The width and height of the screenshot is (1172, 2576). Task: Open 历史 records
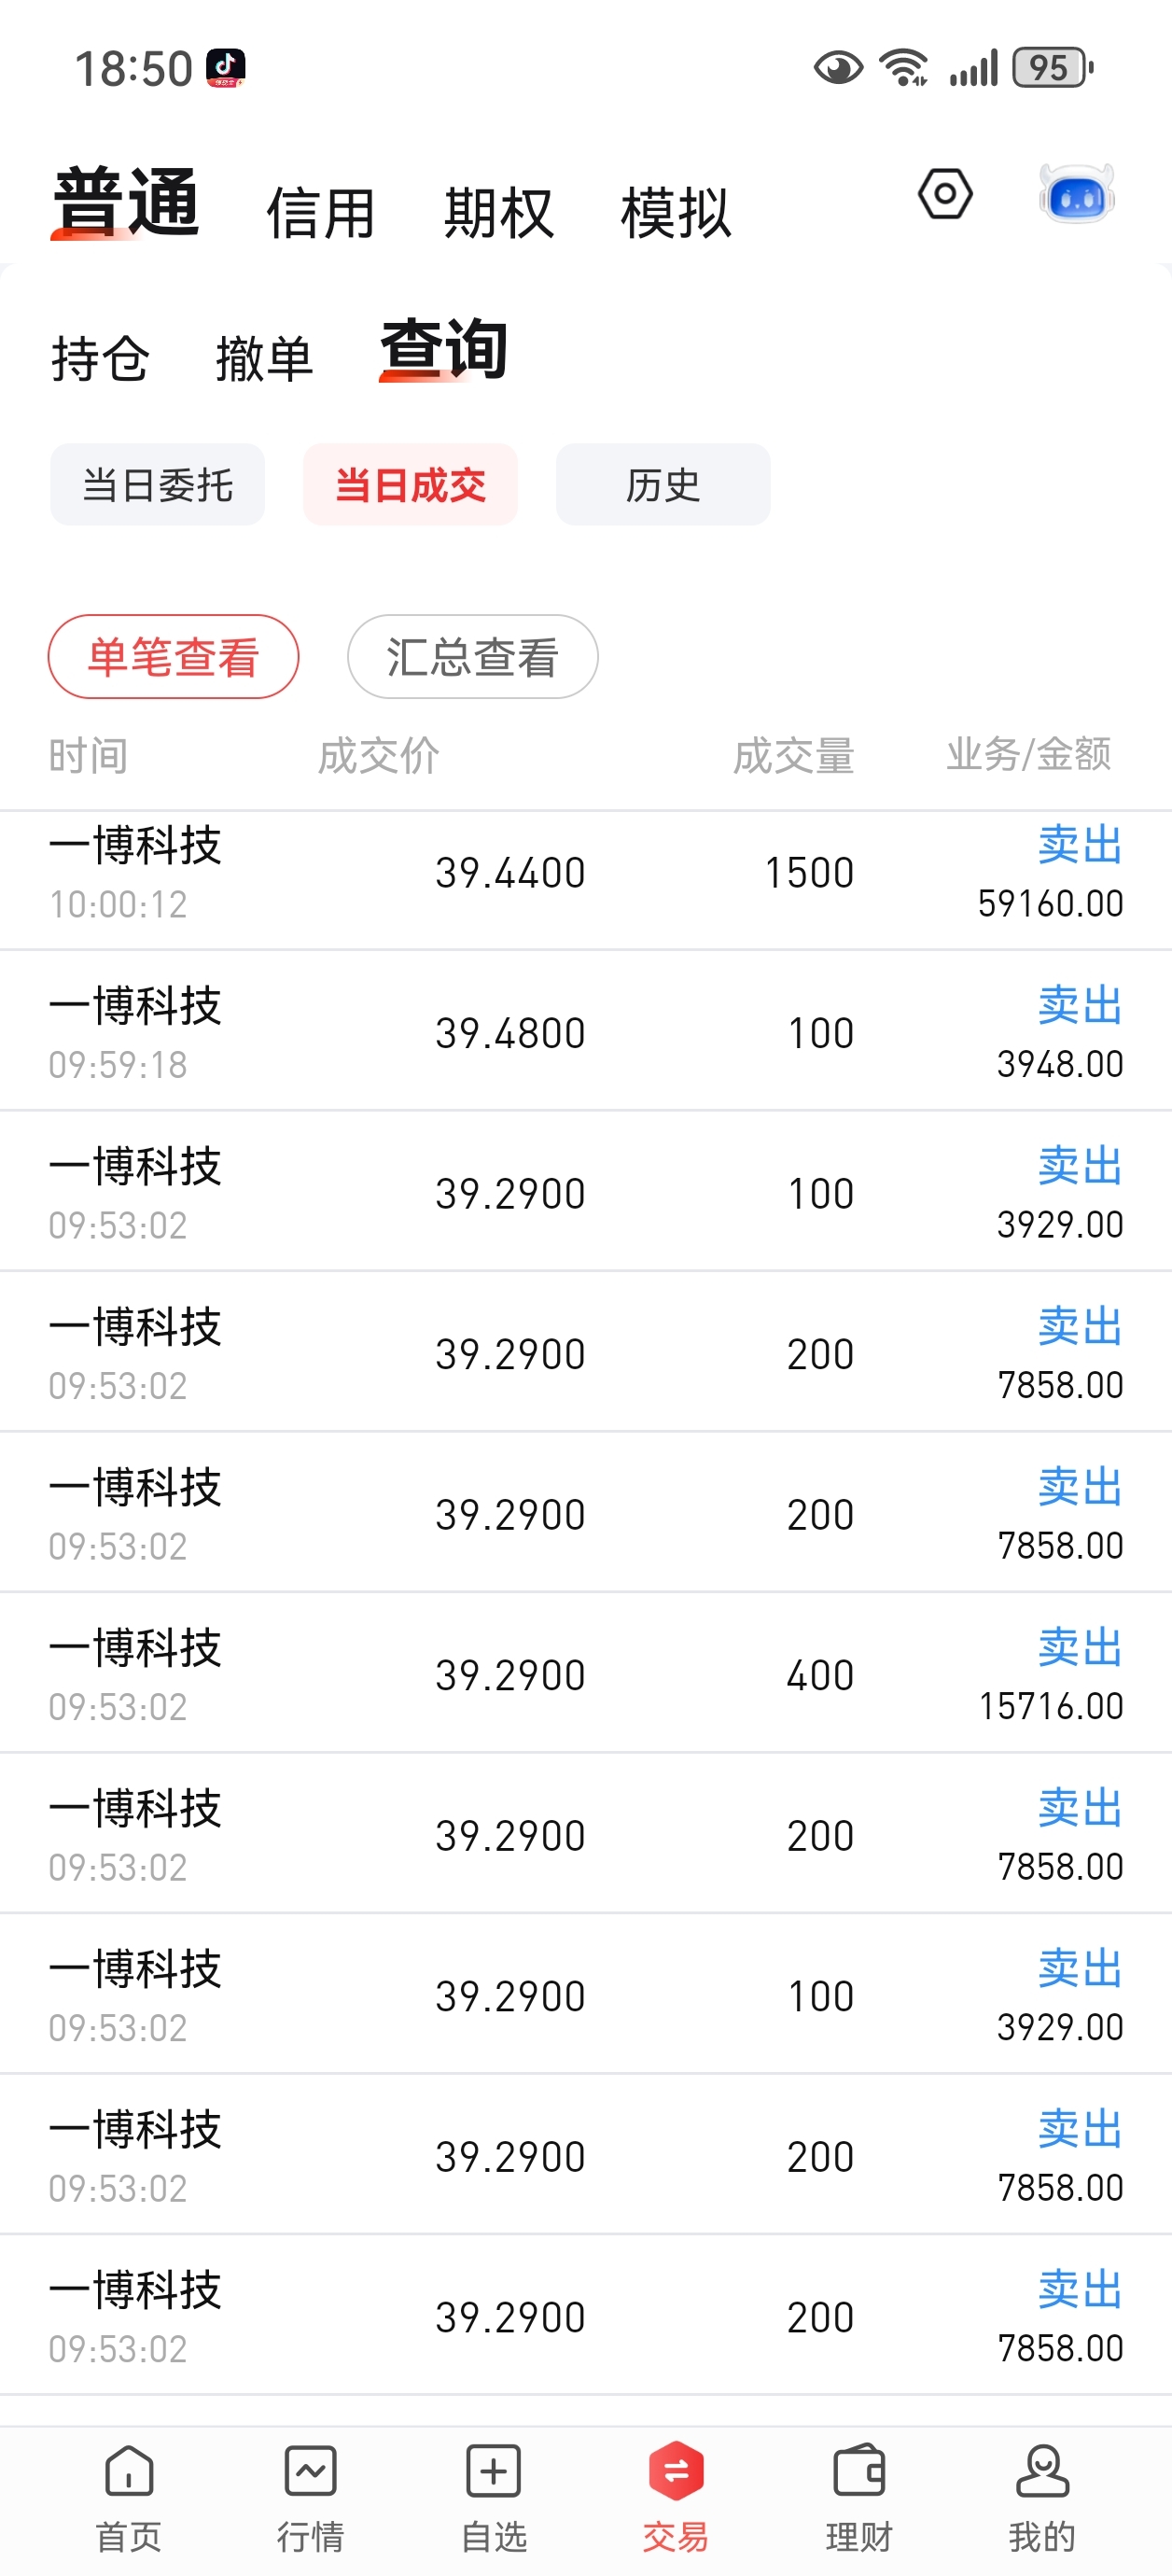click(663, 485)
